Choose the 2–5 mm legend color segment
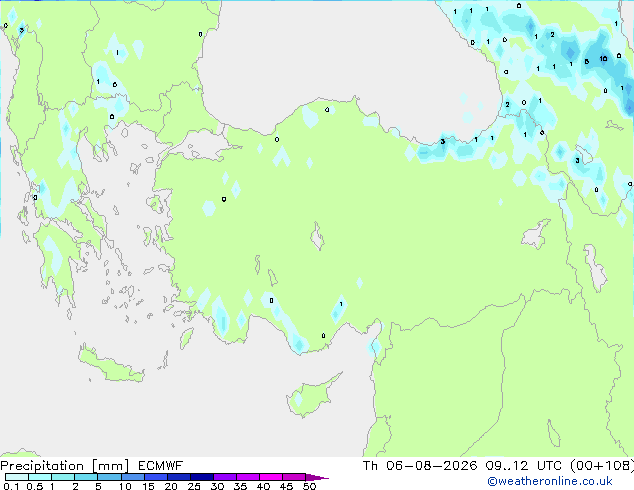This screenshot has height=490, width=634. click(x=86, y=477)
